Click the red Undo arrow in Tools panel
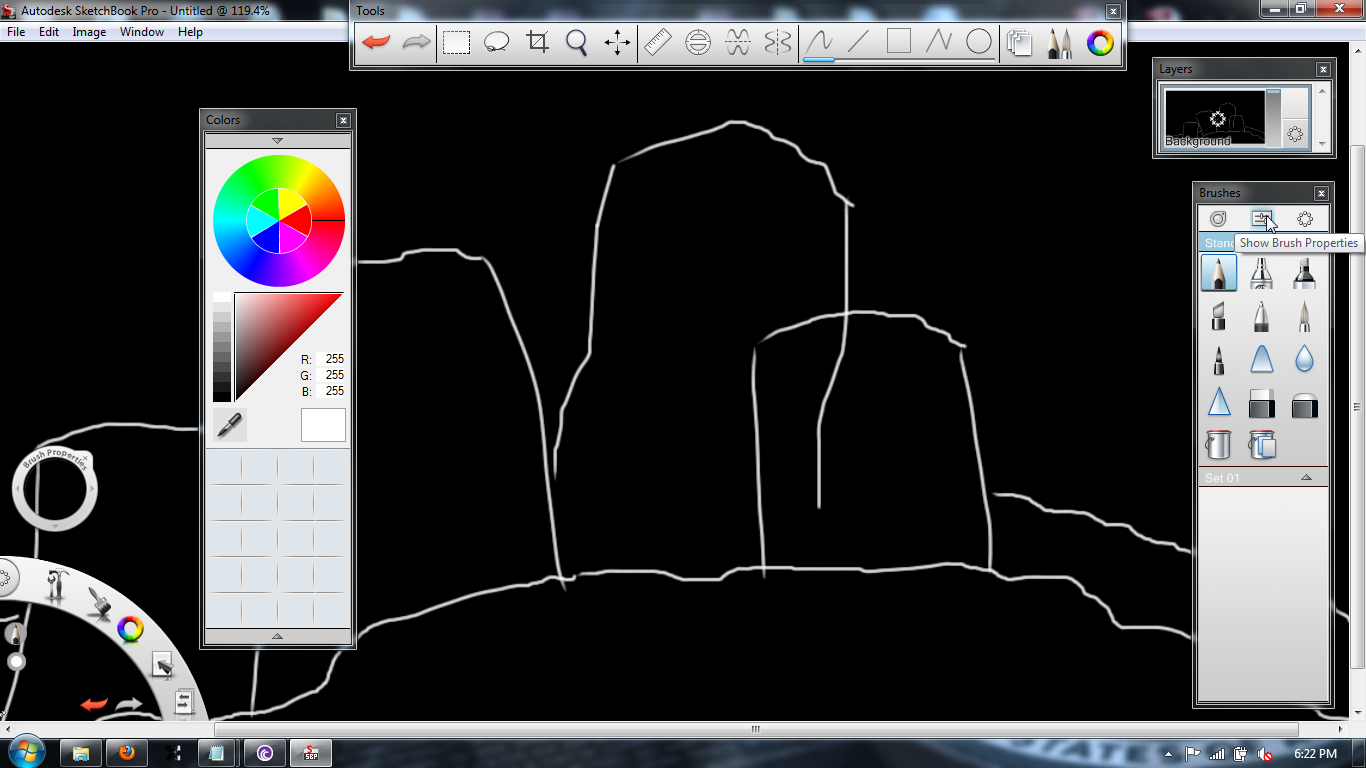Screen dimensions: 1366x768 [376, 42]
